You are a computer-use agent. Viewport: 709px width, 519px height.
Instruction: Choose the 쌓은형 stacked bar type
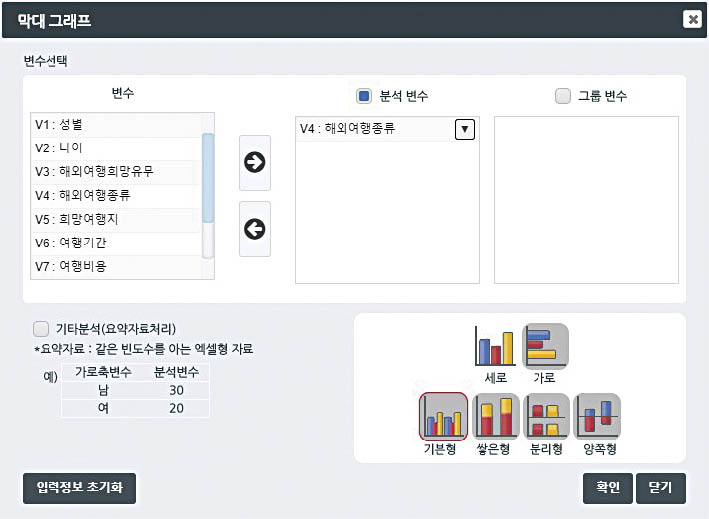click(x=496, y=416)
